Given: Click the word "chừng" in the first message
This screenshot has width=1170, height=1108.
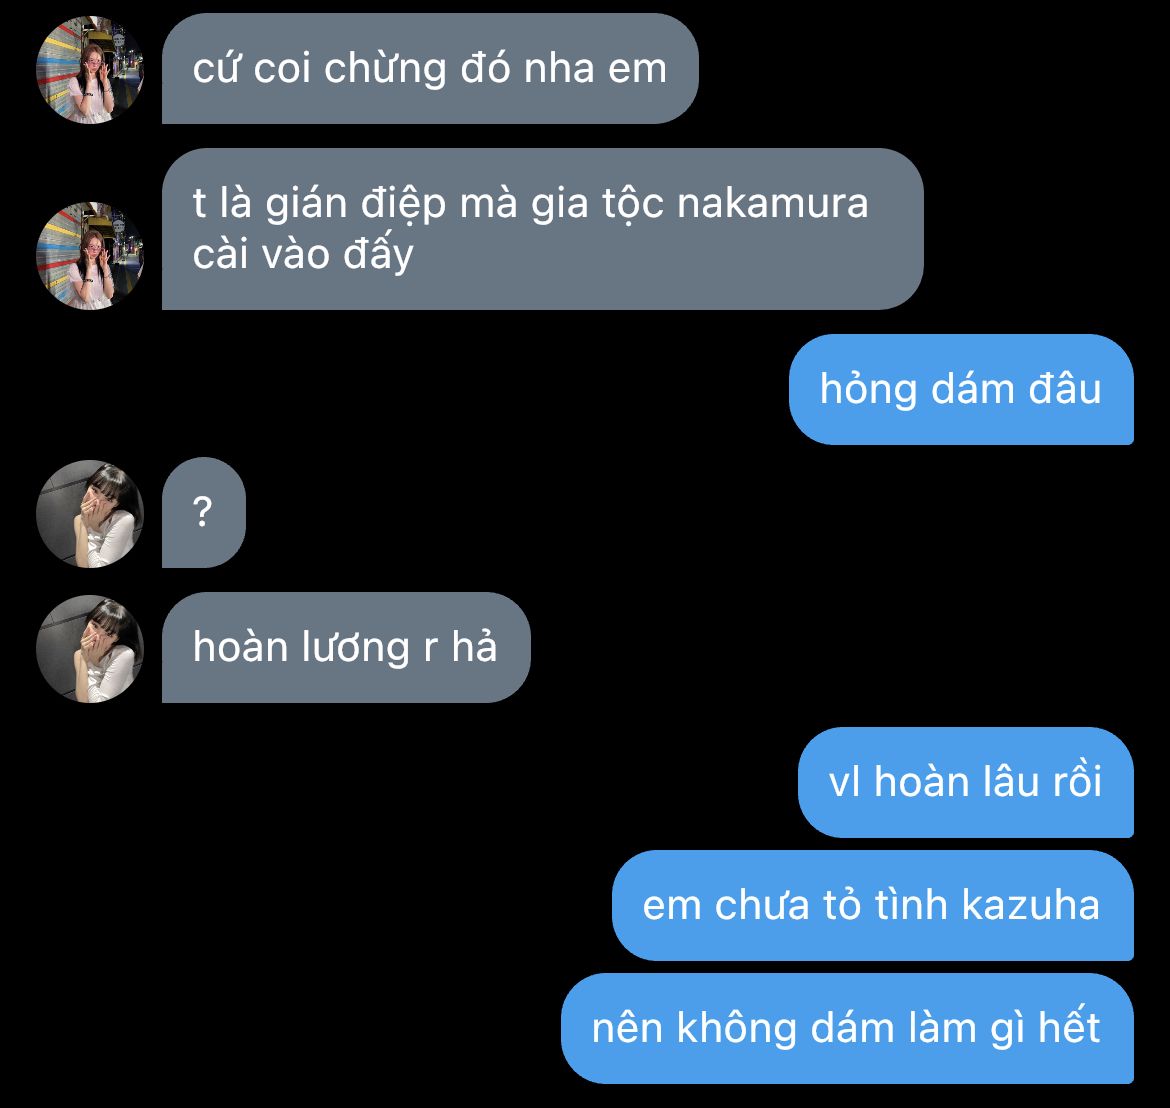Looking at the screenshot, I should 385,69.
